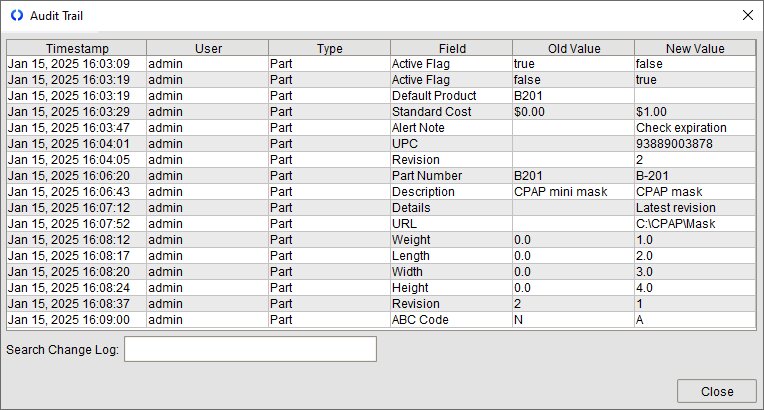Image resolution: width=764 pixels, height=410 pixels.
Task: Click the Description field cell
Action: (450, 192)
